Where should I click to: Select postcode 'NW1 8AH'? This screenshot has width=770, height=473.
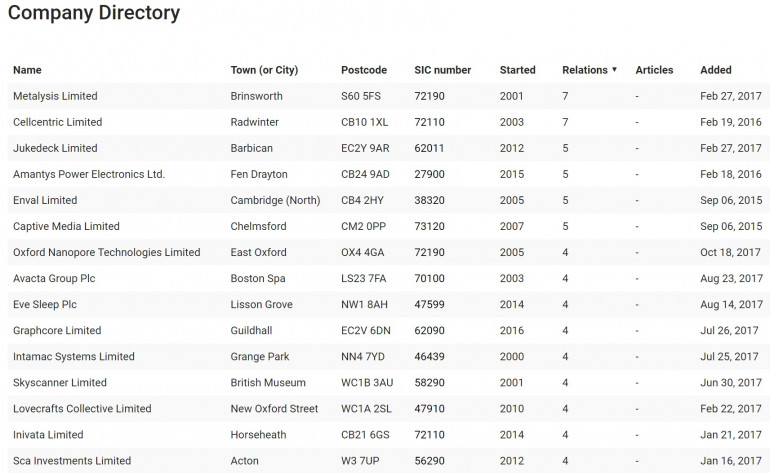click(x=364, y=304)
